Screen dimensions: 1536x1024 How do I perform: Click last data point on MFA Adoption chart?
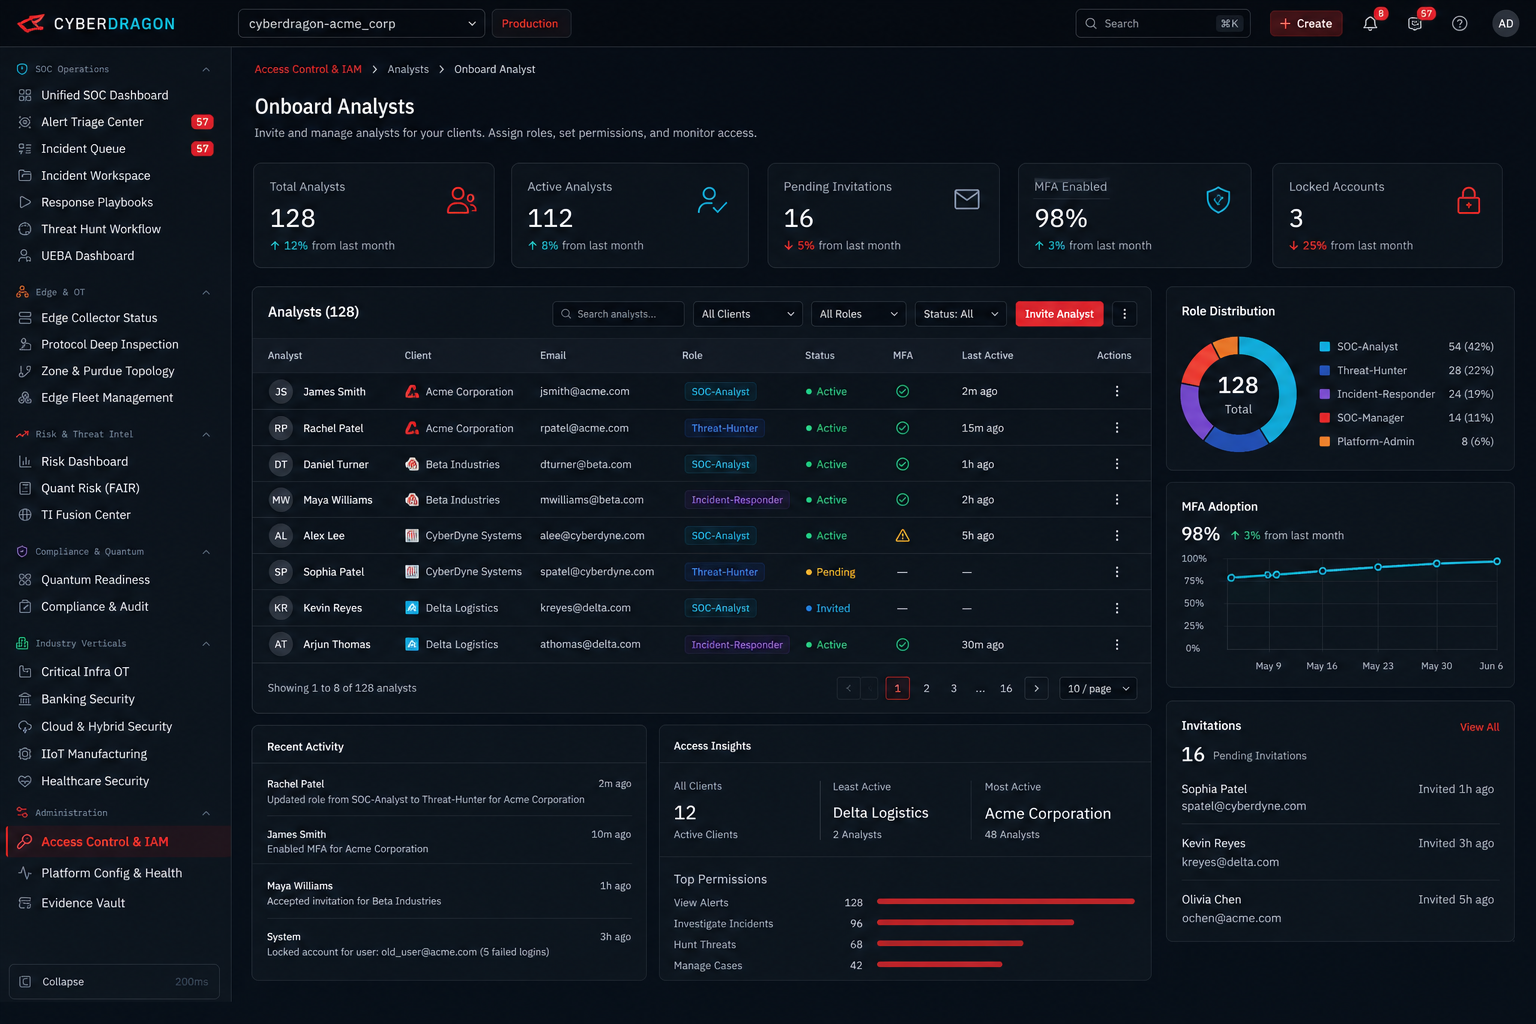(1497, 561)
